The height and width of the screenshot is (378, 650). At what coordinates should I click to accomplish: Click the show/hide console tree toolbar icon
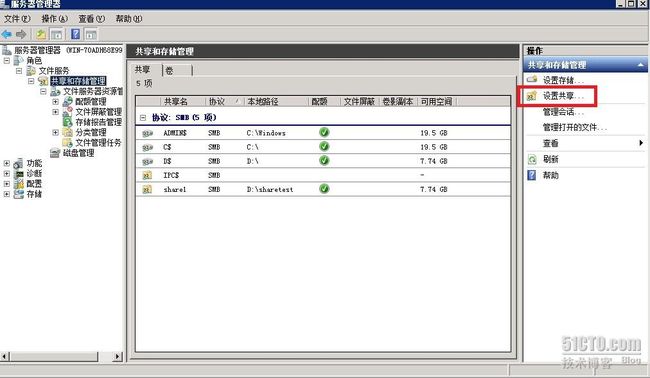(56, 34)
